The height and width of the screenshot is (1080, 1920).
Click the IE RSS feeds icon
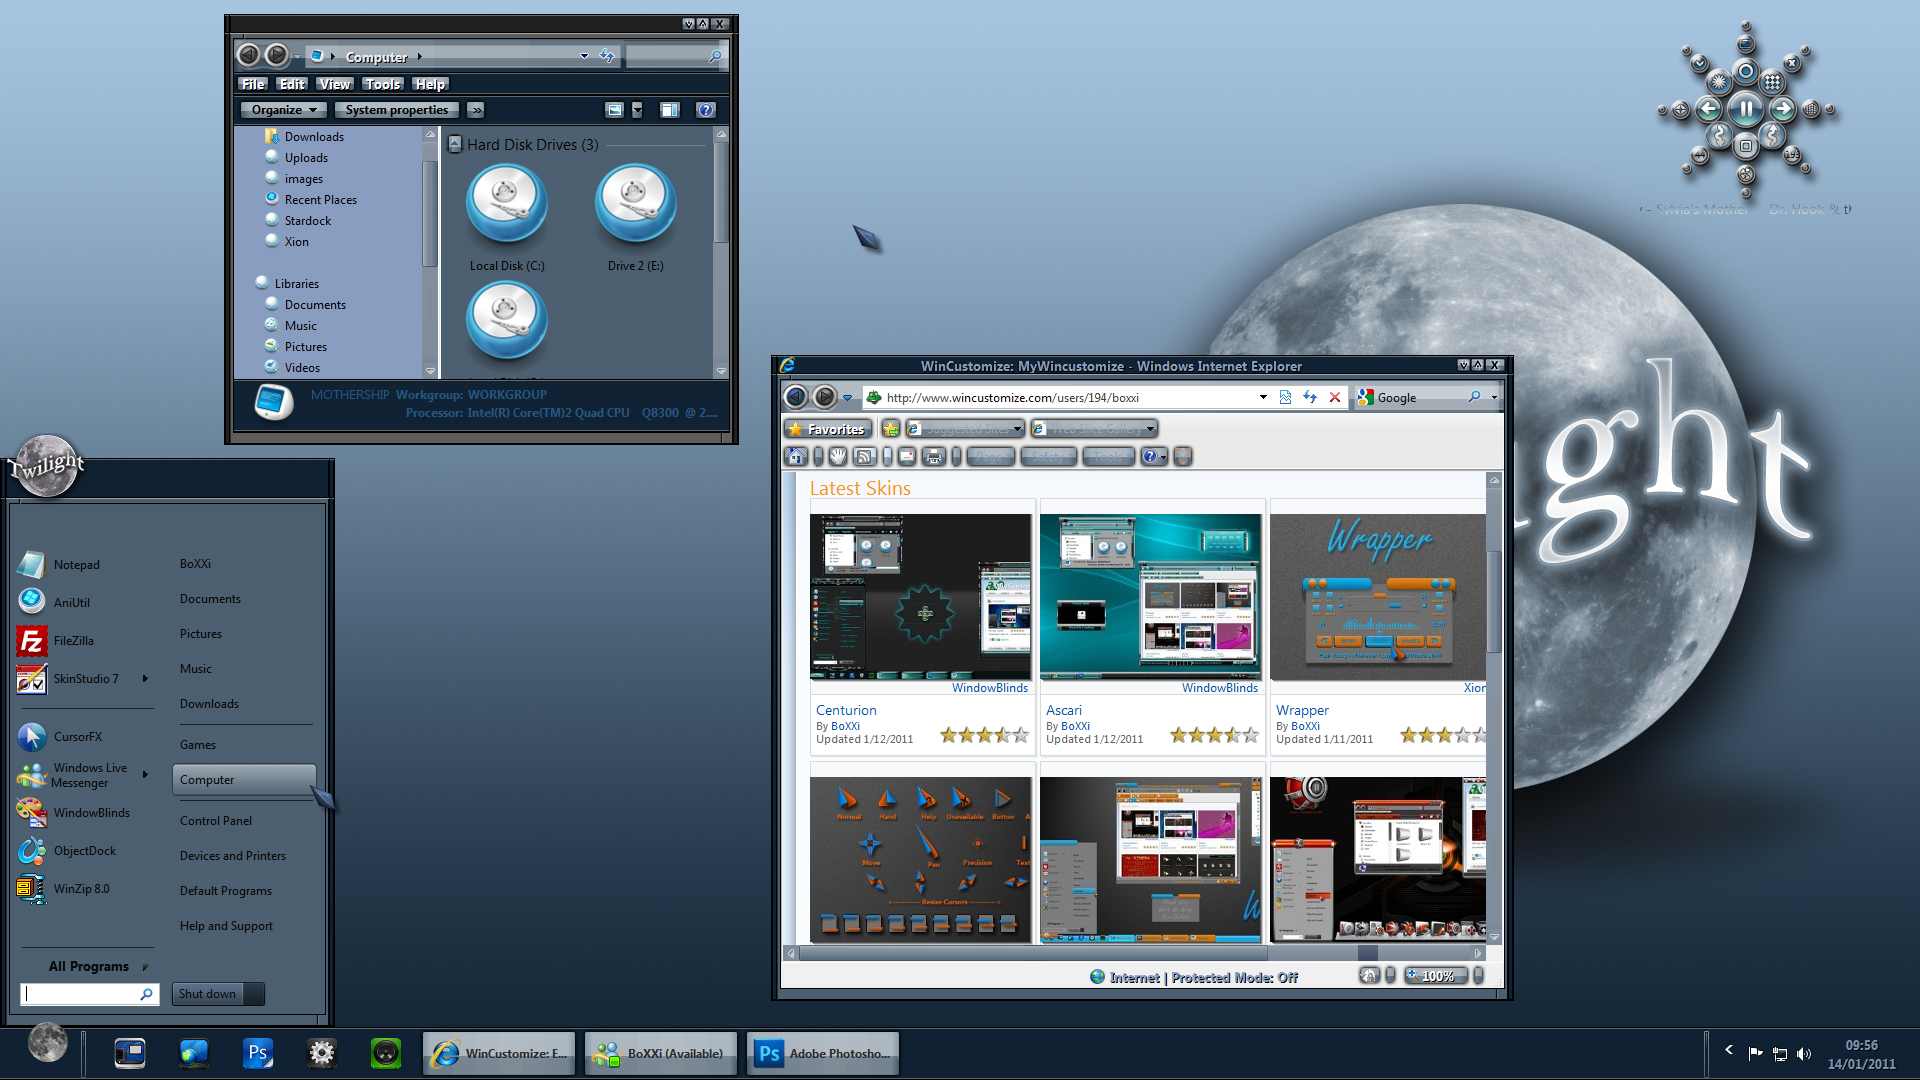coord(865,457)
